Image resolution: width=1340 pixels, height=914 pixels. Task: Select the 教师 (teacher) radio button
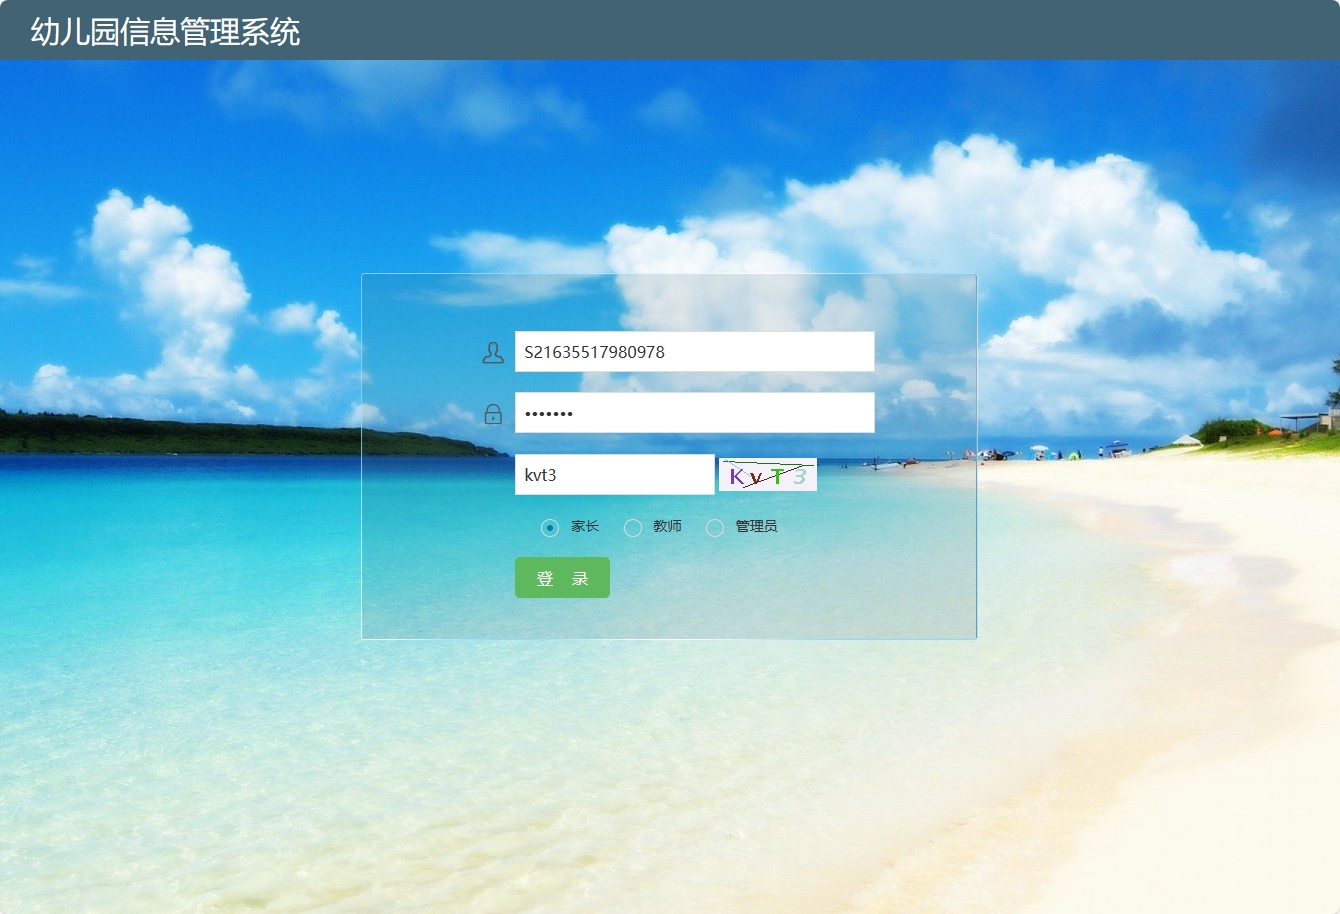(633, 527)
